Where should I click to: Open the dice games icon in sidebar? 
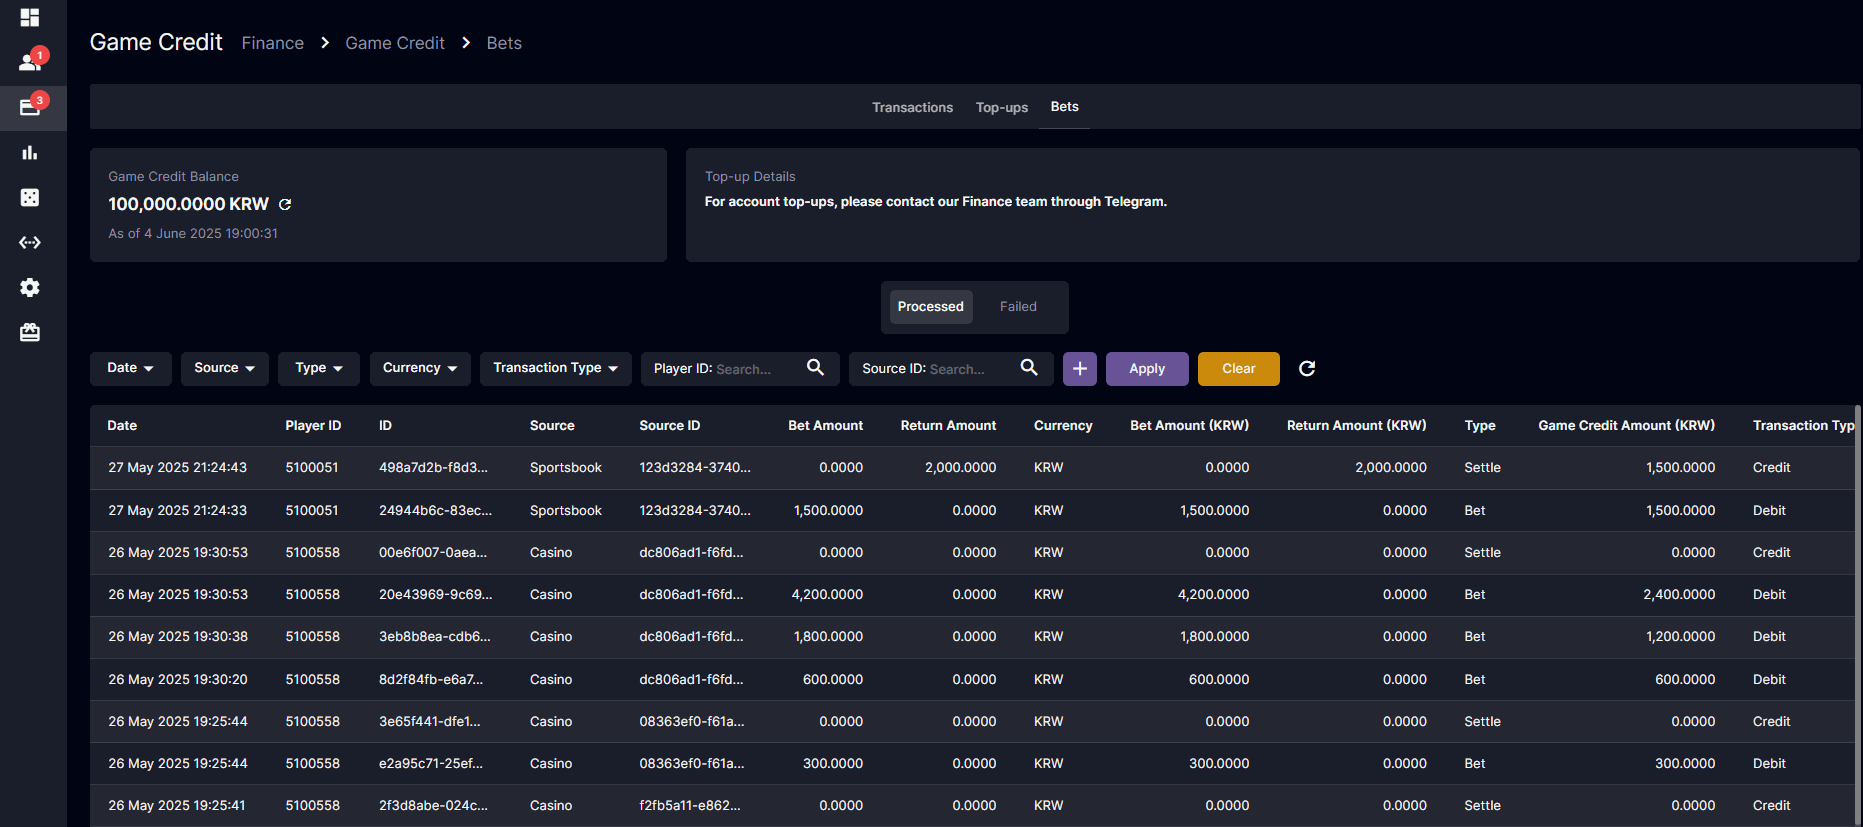coord(30,198)
